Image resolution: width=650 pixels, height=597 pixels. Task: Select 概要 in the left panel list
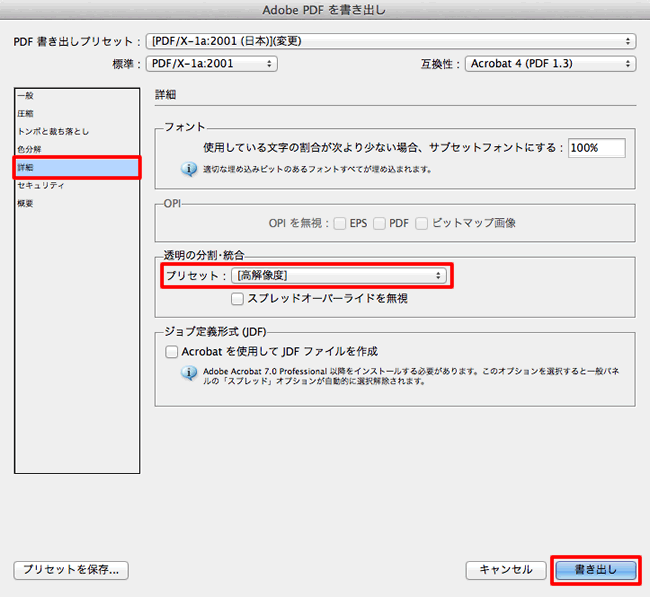[77, 204]
